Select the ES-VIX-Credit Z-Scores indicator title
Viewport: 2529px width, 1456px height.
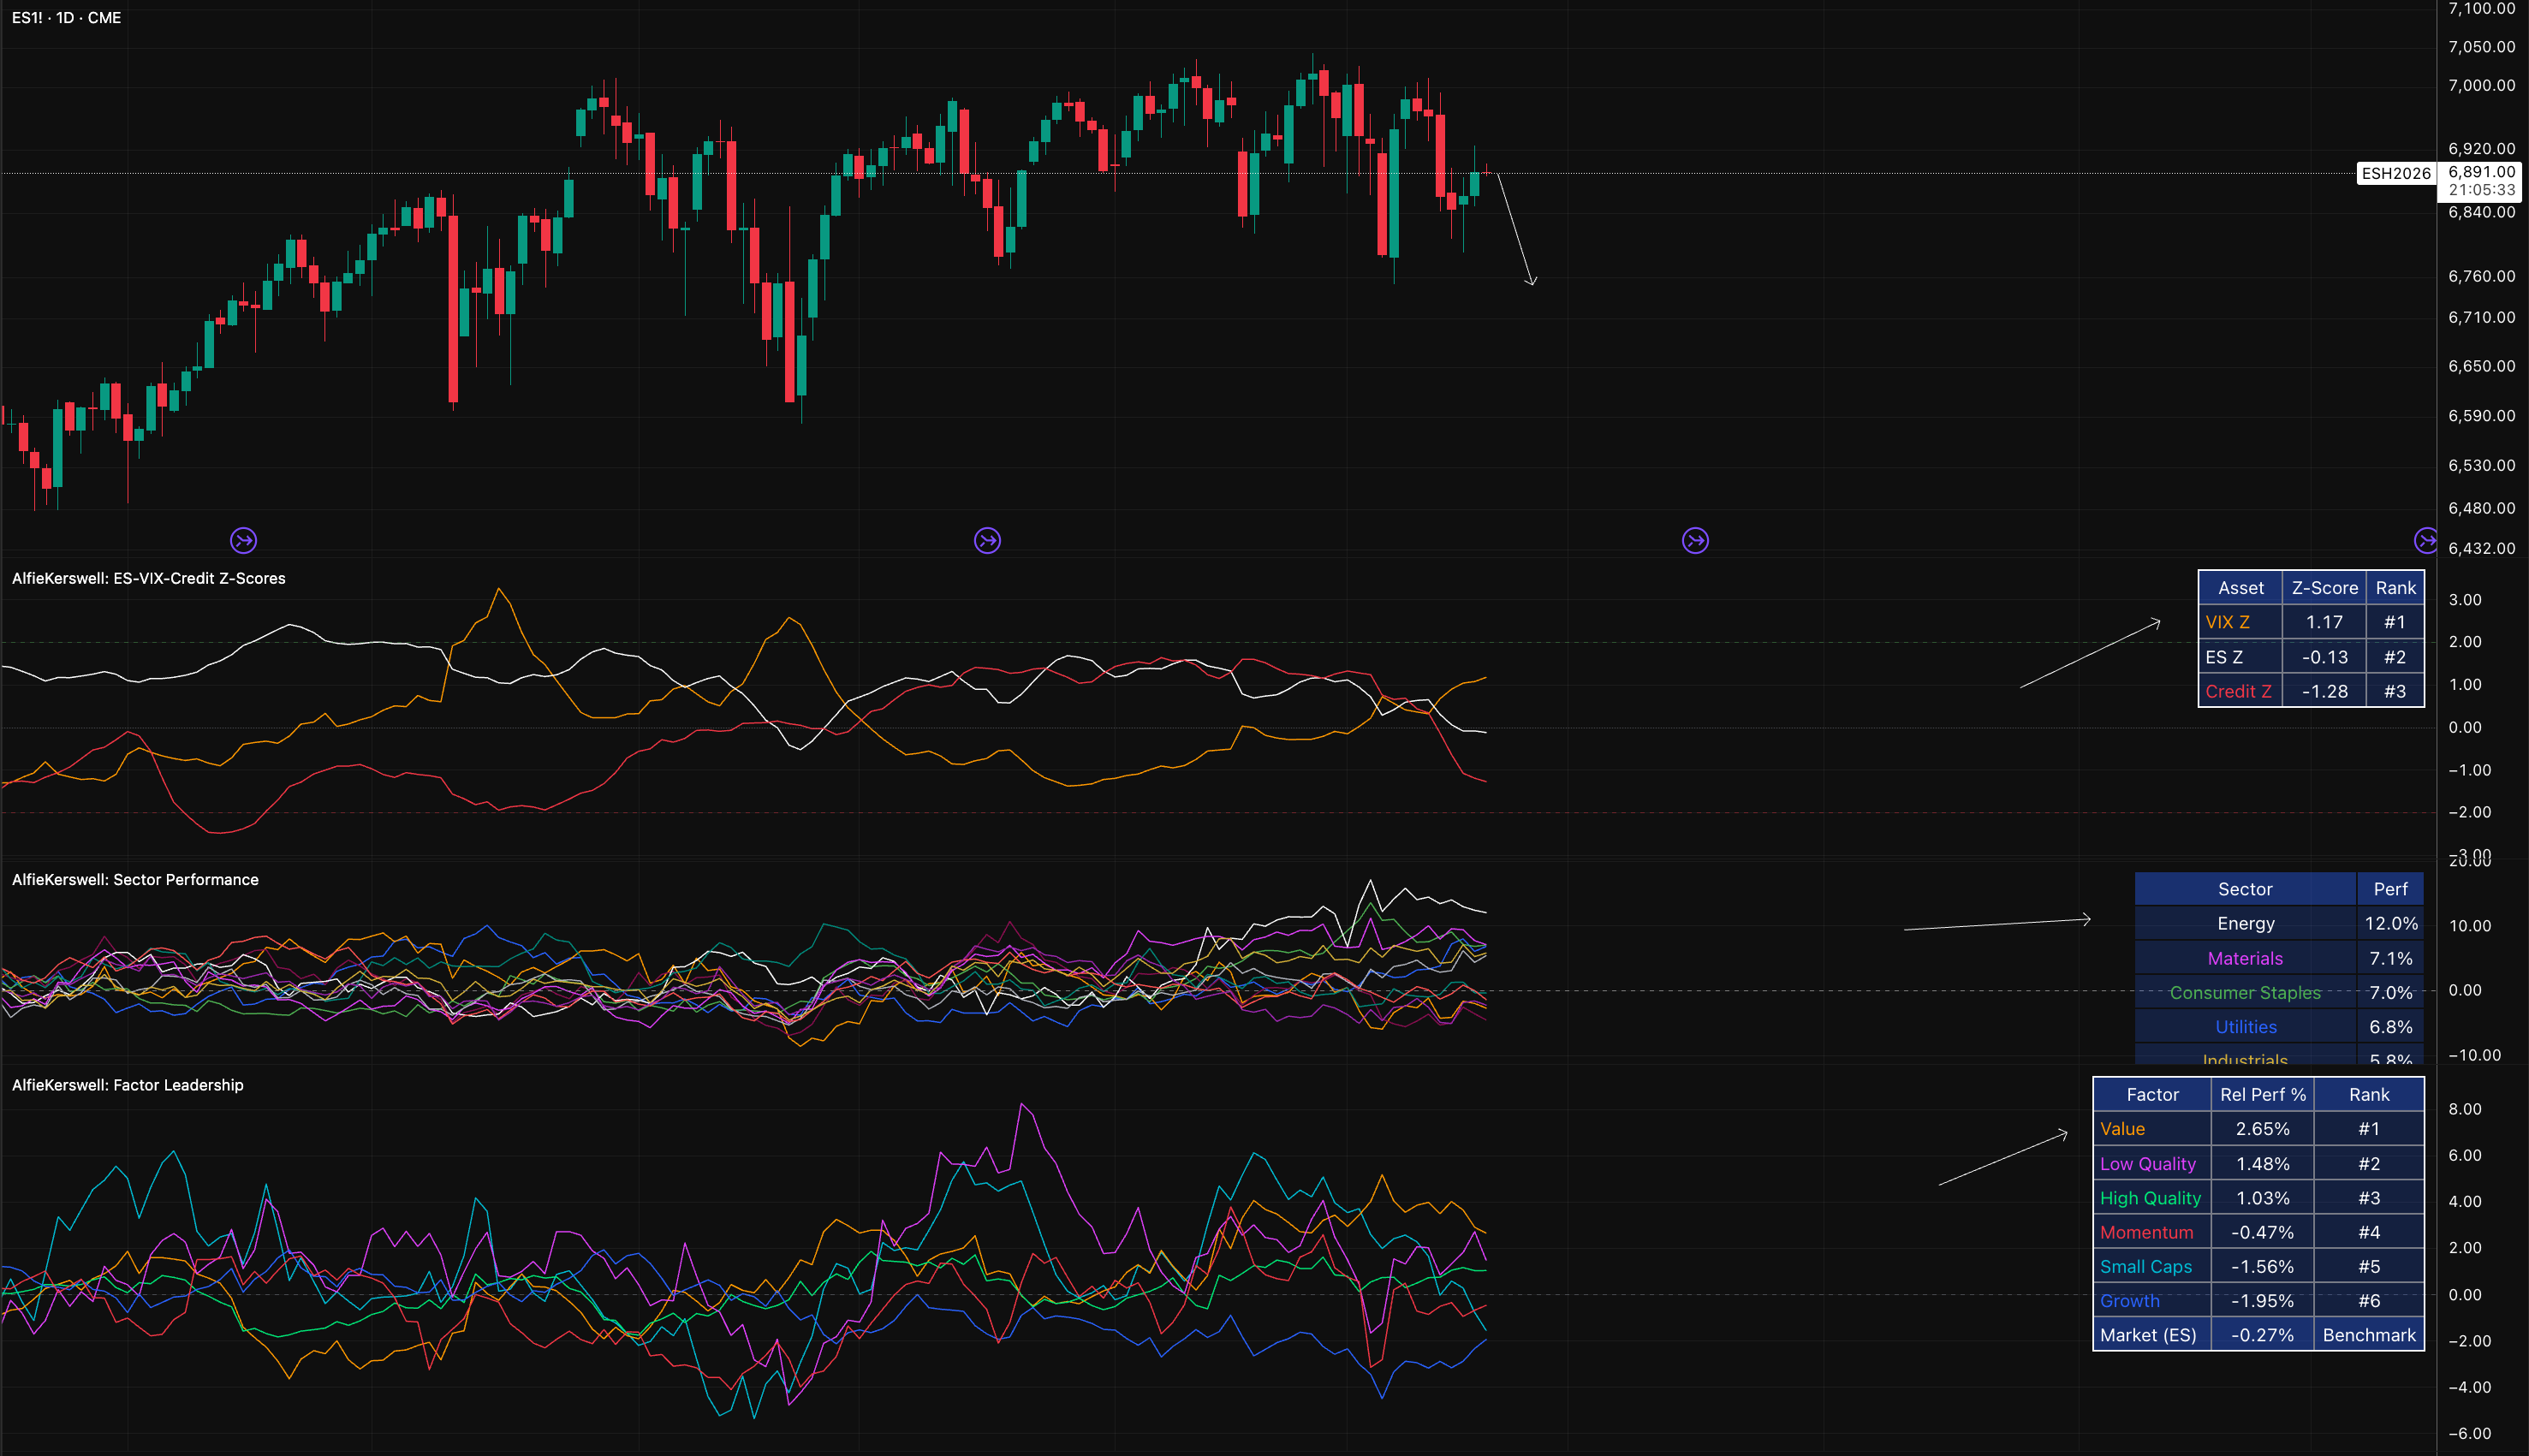pyautogui.click(x=149, y=579)
